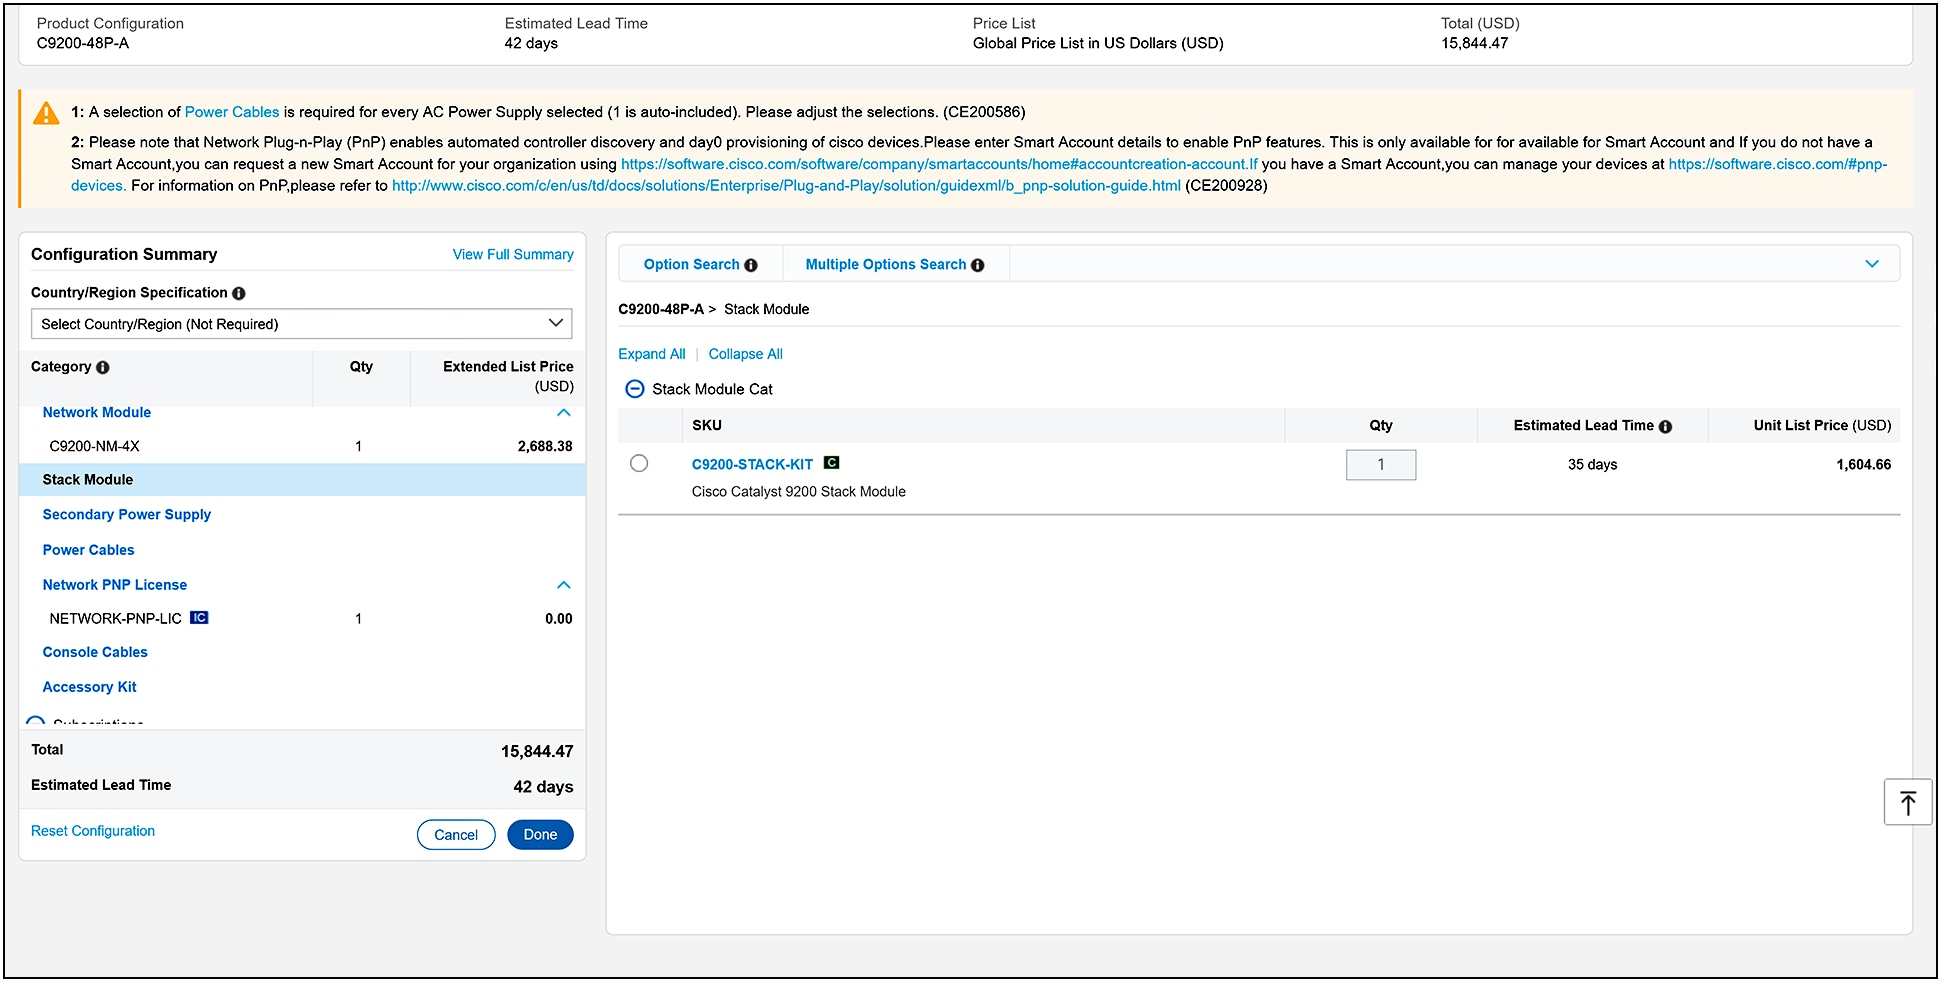The height and width of the screenshot is (982, 1941).
Task: Click the IC badge next to NETWORK-PNP-LIC
Action: click(199, 618)
